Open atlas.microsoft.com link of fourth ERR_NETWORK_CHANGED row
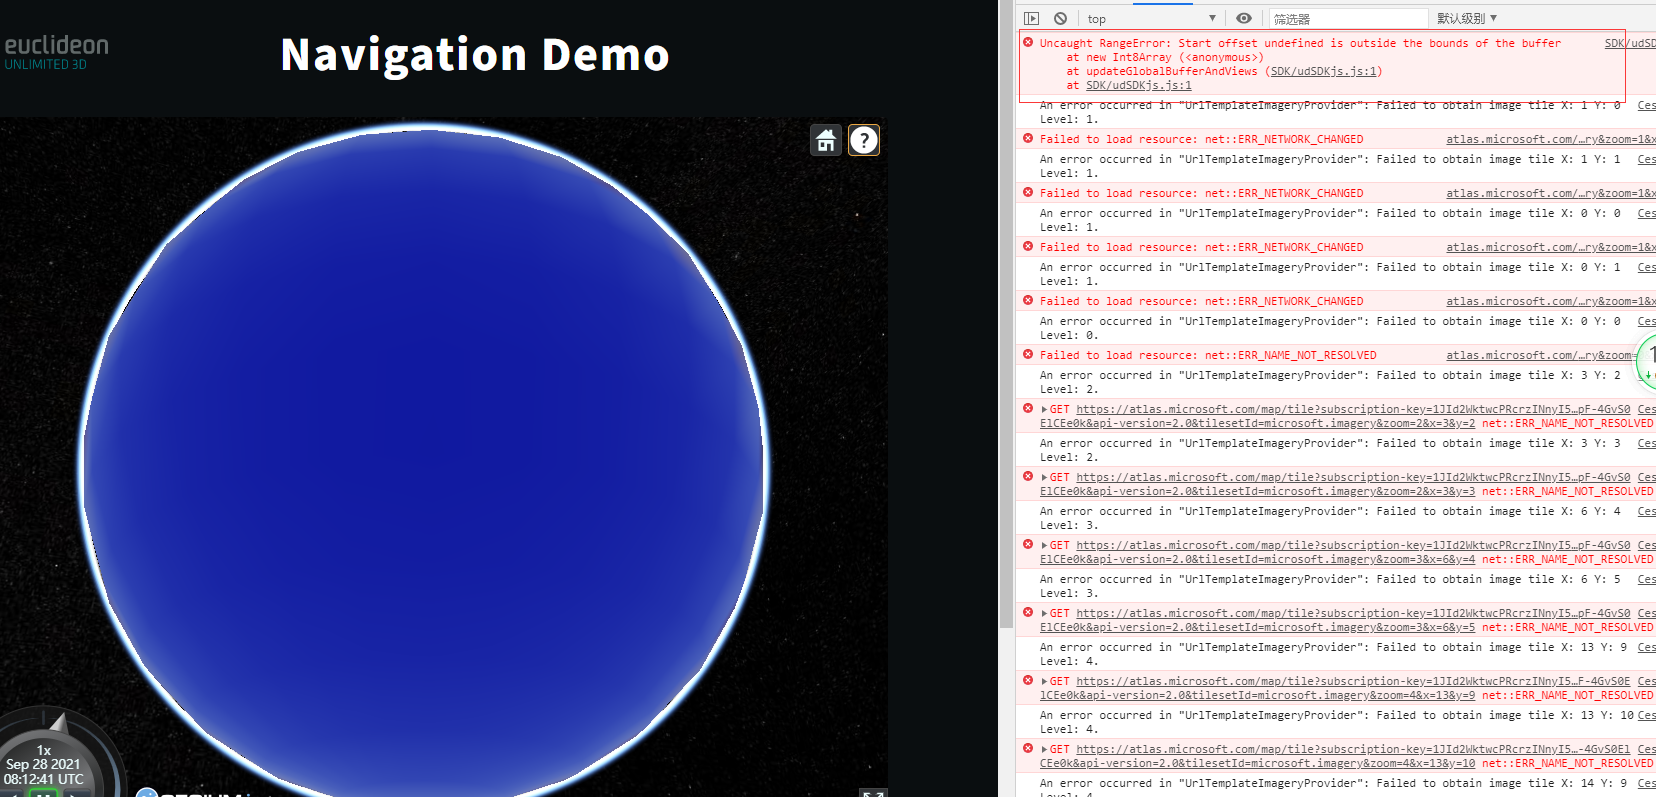The image size is (1656, 797). click(x=1550, y=301)
